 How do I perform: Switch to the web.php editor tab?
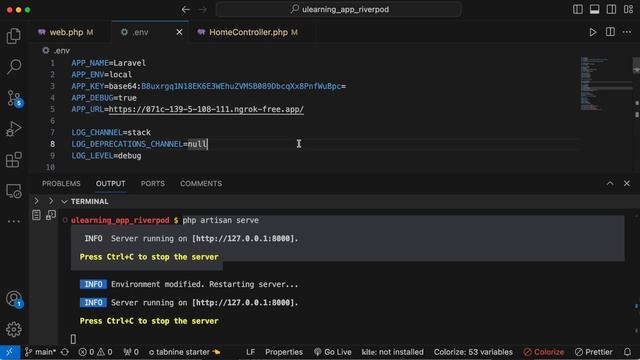click(66, 32)
